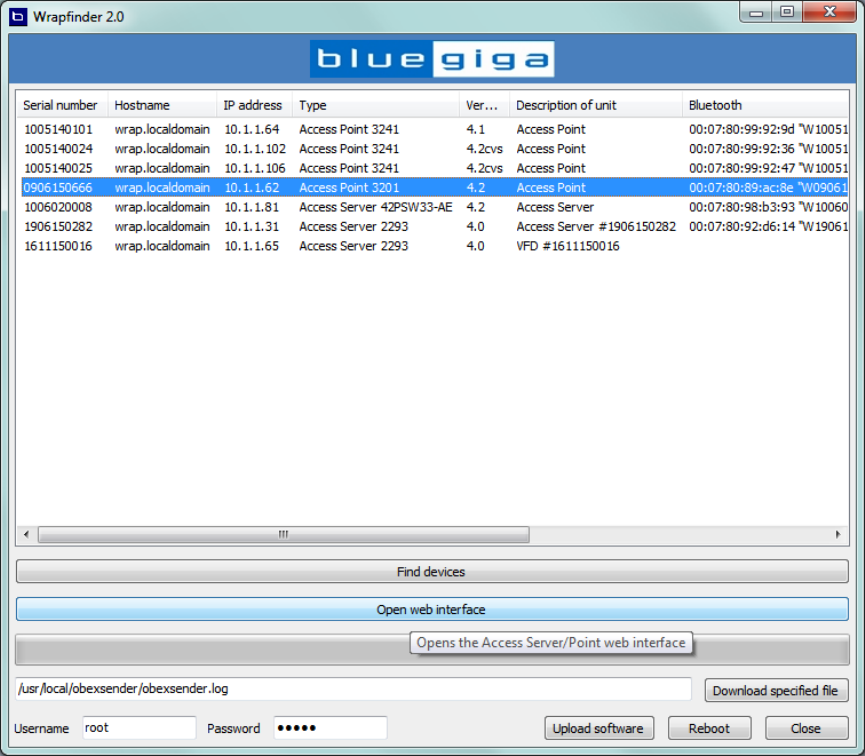The image size is (865, 756).
Task: Click the bluegiga logo banner
Action: [432, 58]
